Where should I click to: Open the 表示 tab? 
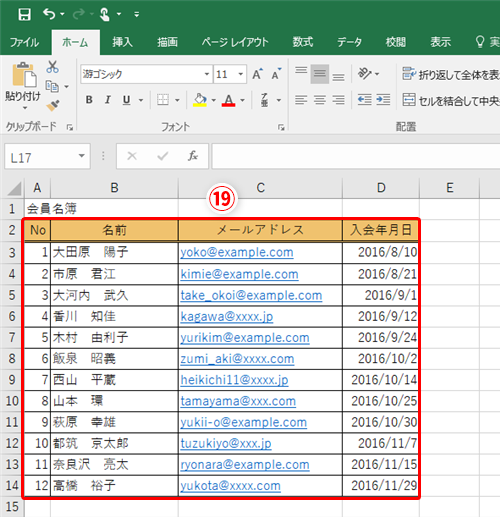pos(440,42)
